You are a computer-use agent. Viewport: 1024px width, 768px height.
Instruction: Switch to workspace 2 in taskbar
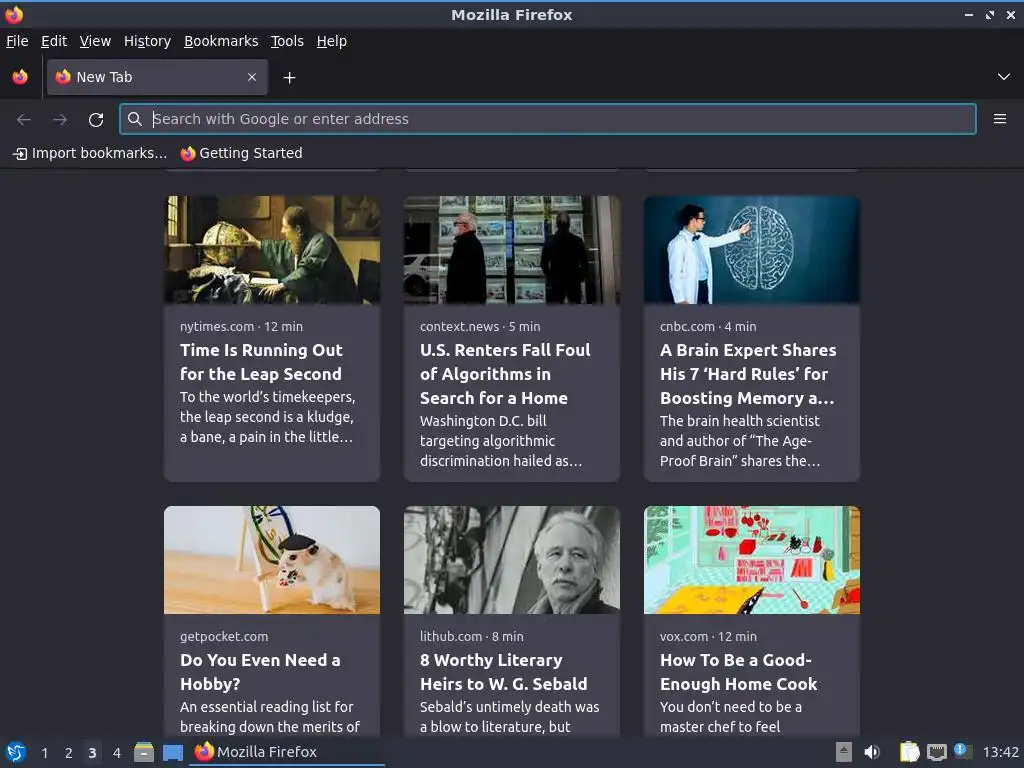[68, 753]
